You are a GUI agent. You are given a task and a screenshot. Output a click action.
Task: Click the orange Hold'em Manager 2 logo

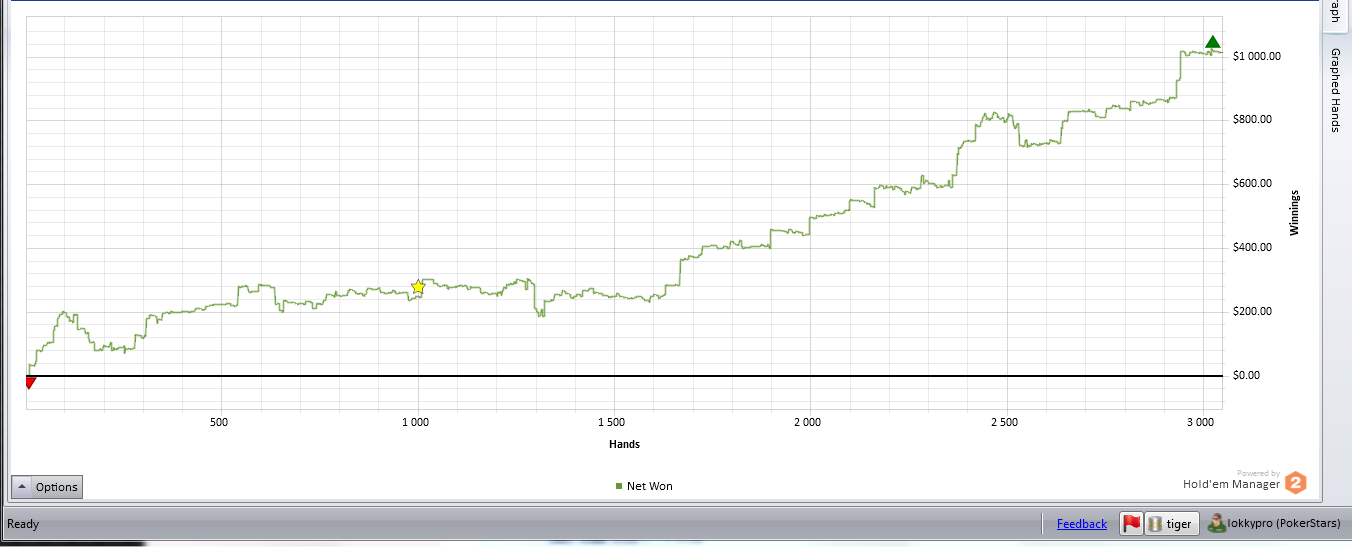click(x=1296, y=483)
